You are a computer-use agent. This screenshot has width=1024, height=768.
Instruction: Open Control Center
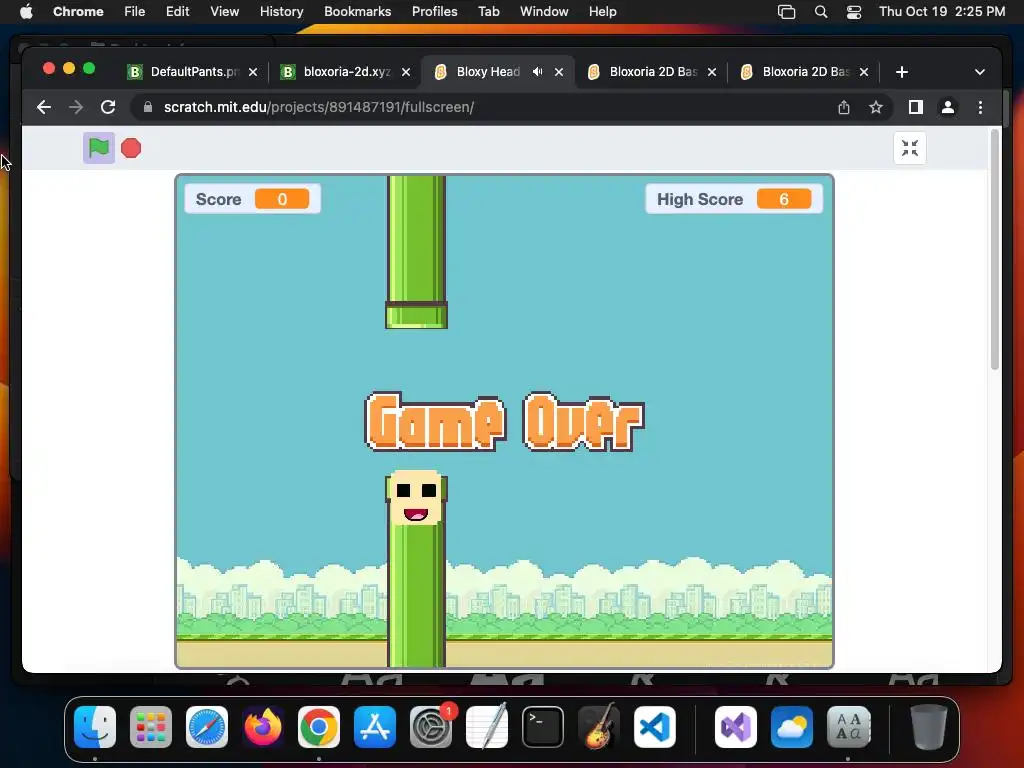854,12
